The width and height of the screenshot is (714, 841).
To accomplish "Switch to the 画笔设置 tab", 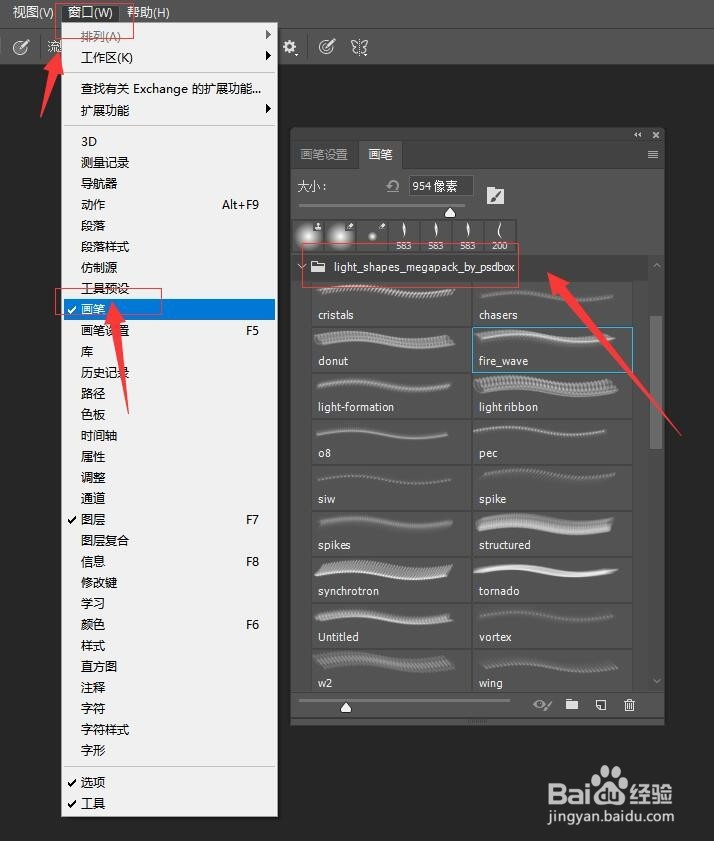I will [324, 154].
